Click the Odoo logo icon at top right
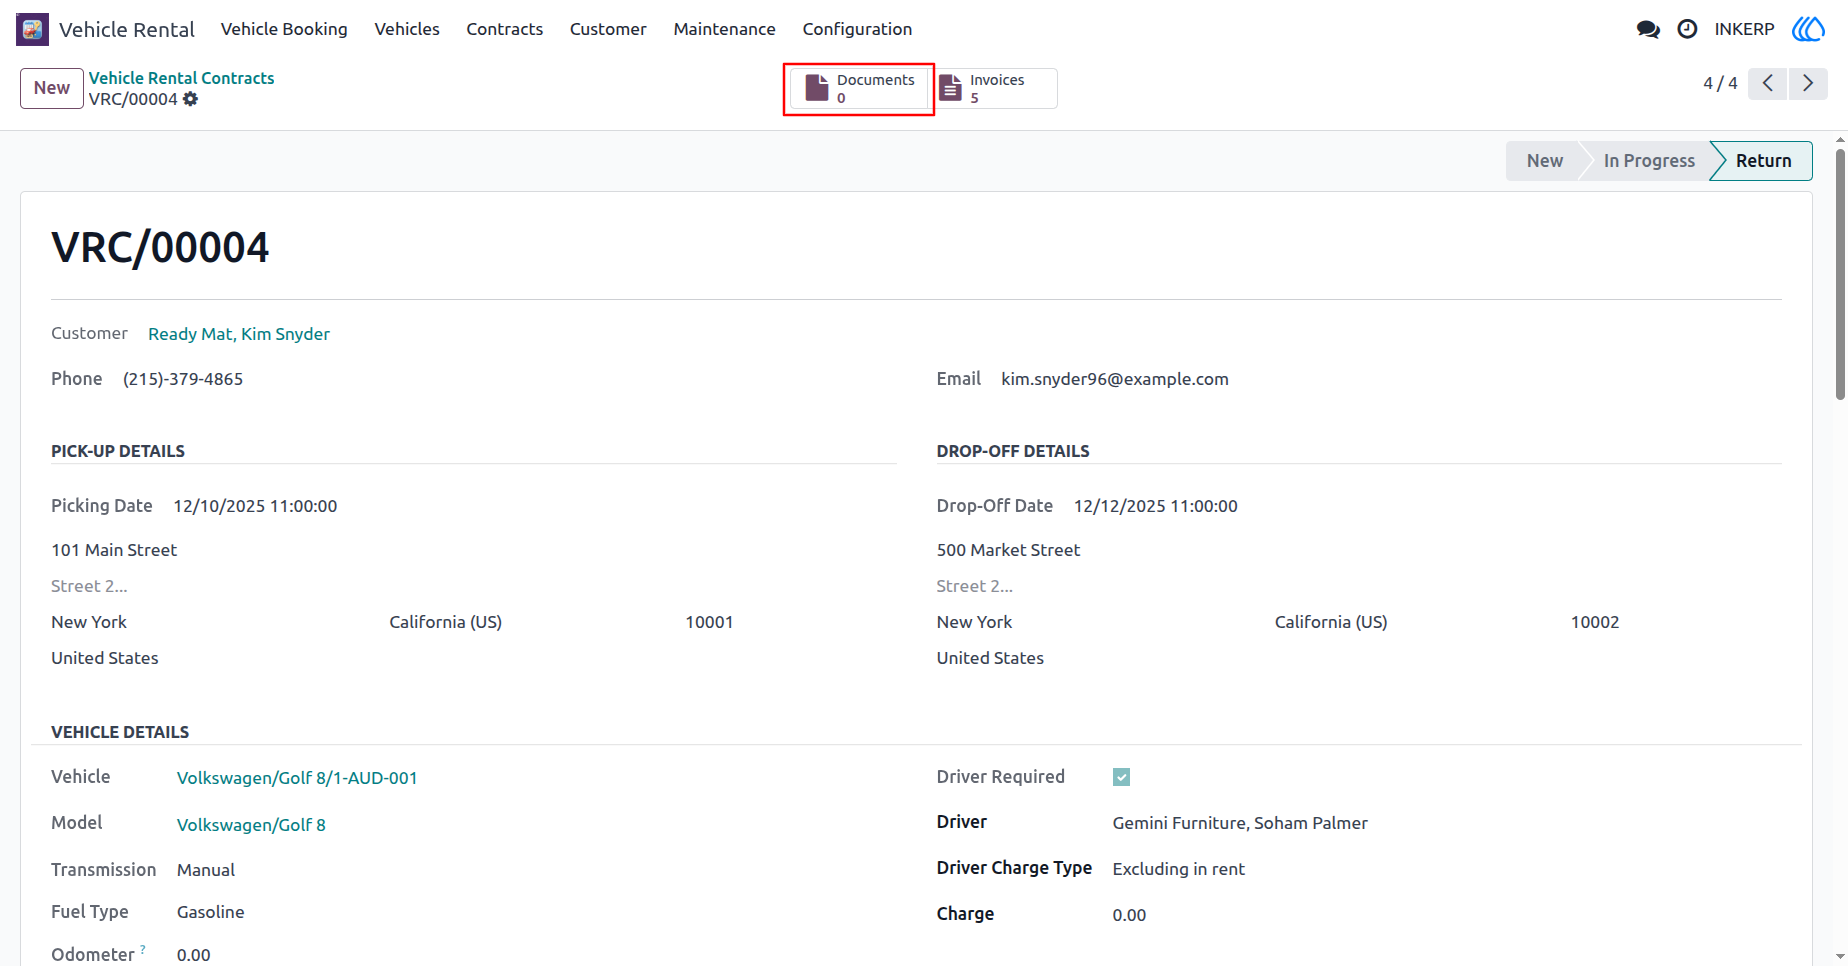 (x=1808, y=29)
